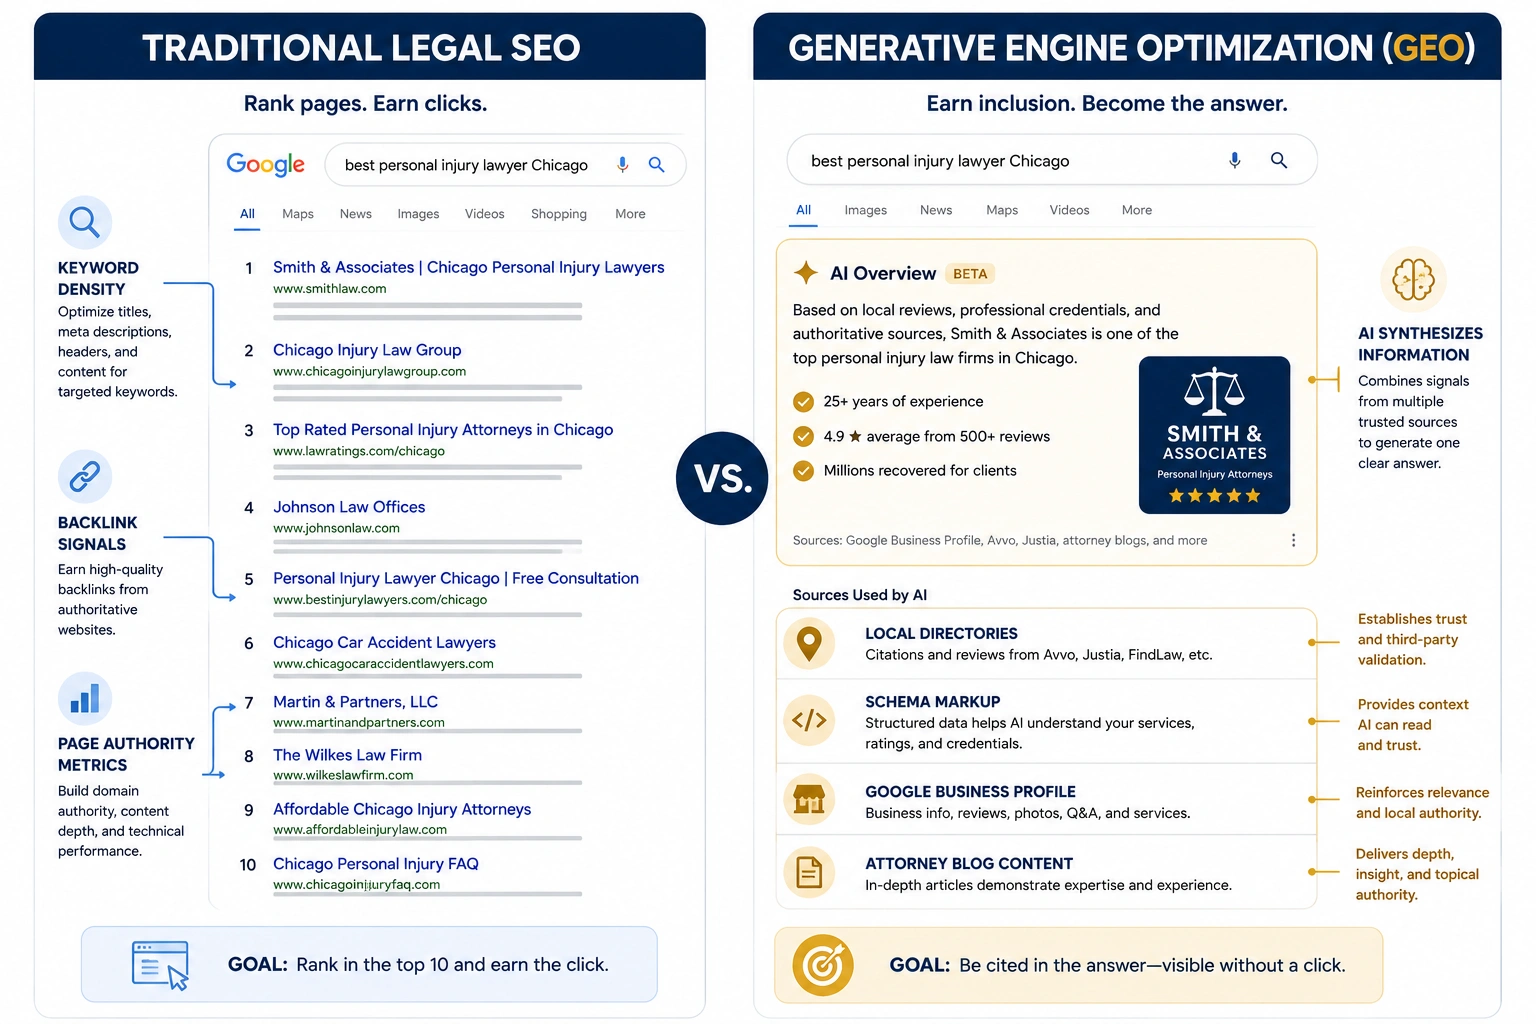Open the Johnson Law Offices result
Viewport: 1536px width, 1024px height.
pyautogui.click(x=349, y=507)
